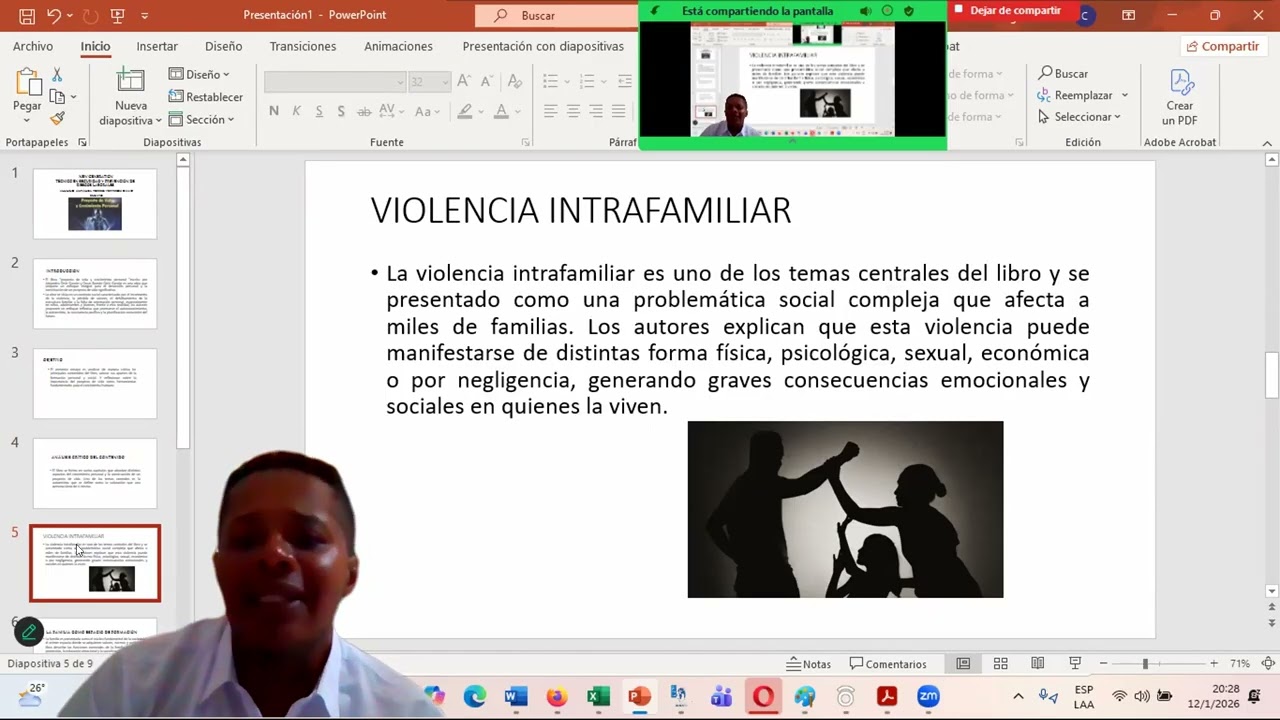
Task: Start slideshow from beginning in quick access toolbar
Action: pos(118,16)
